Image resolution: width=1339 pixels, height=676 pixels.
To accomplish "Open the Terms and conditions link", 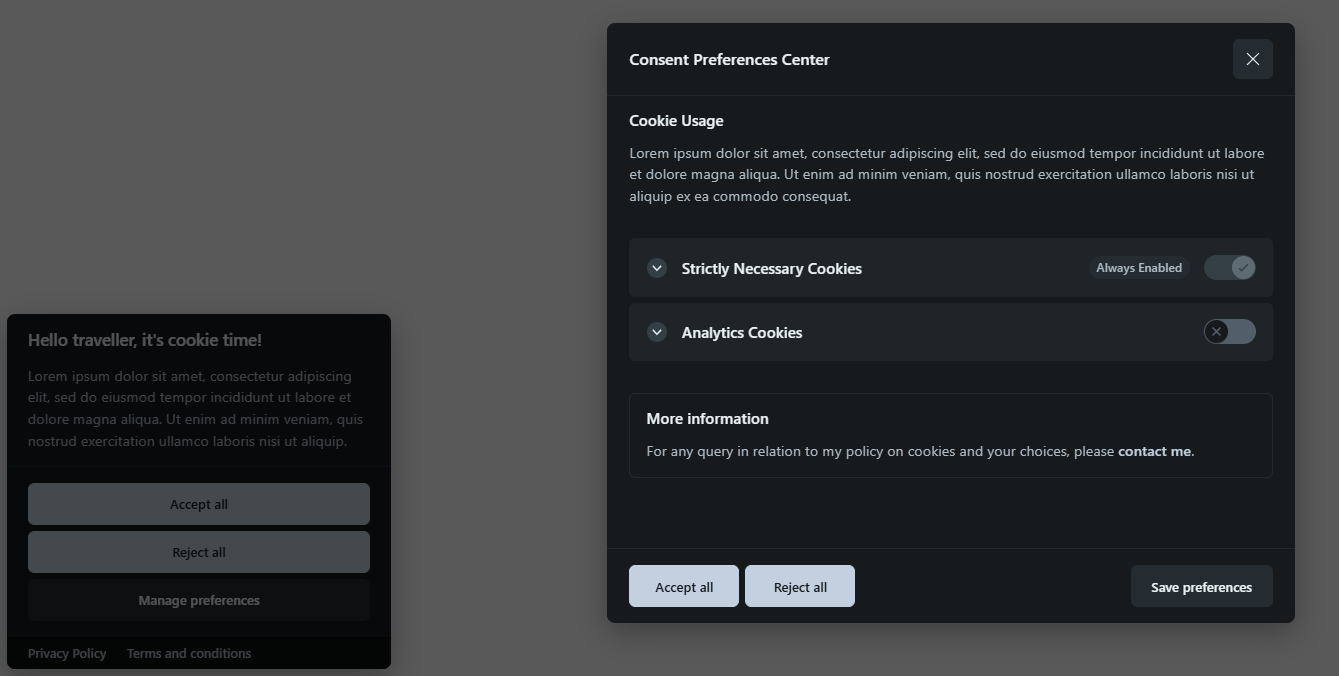I will 189,653.
